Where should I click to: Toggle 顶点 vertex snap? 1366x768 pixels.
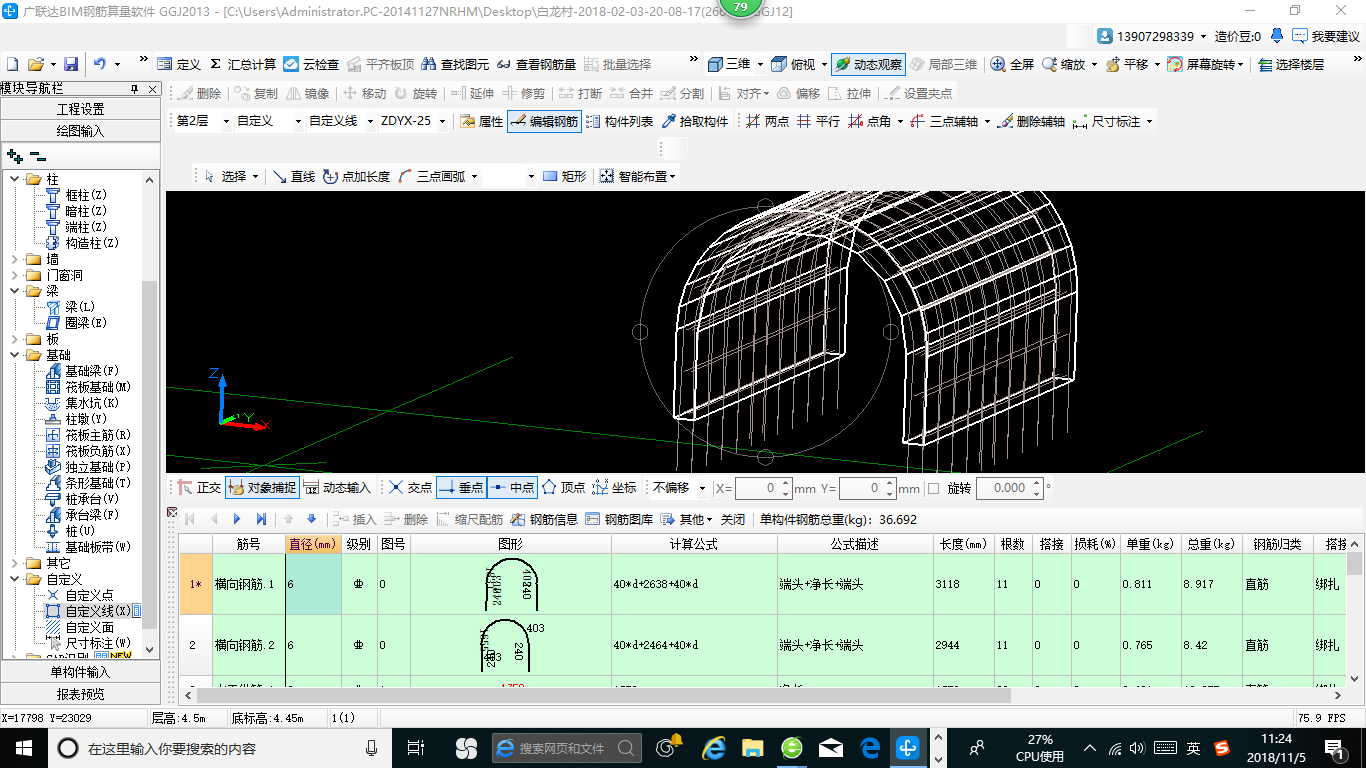click(563, 488)
